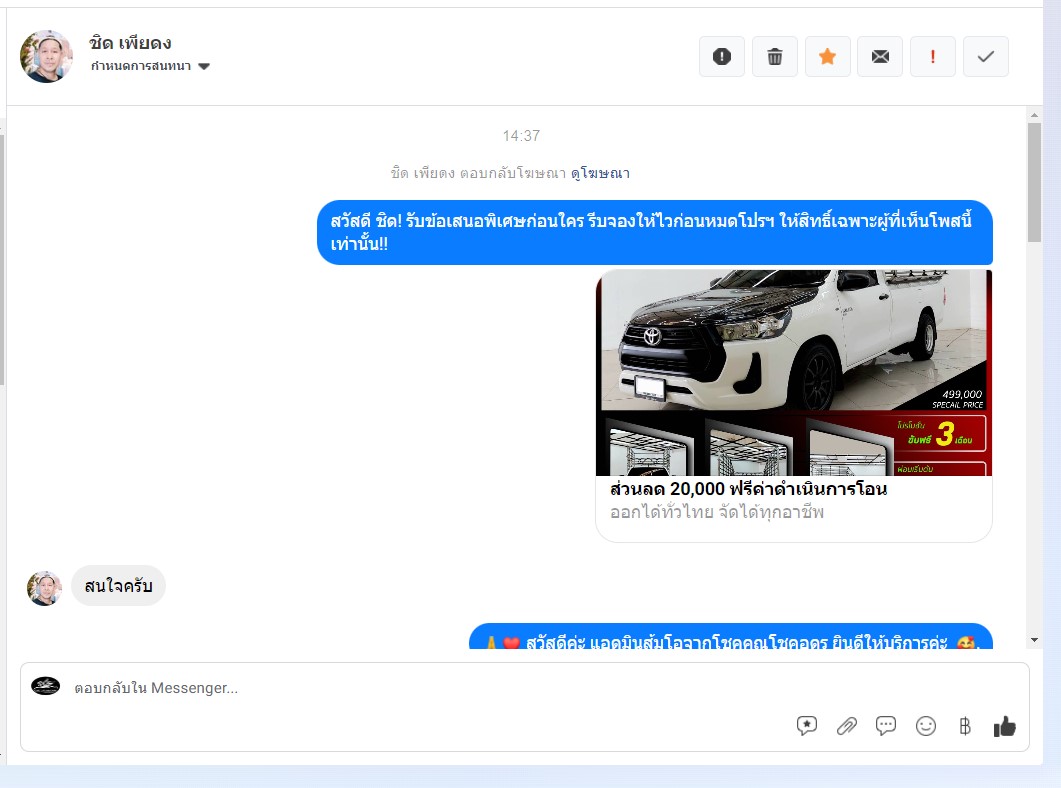Click ad title ส่วนลด 20,000 ฟรีค่าดำเนินการโอน
The image size is (1061, 788).
748,488
